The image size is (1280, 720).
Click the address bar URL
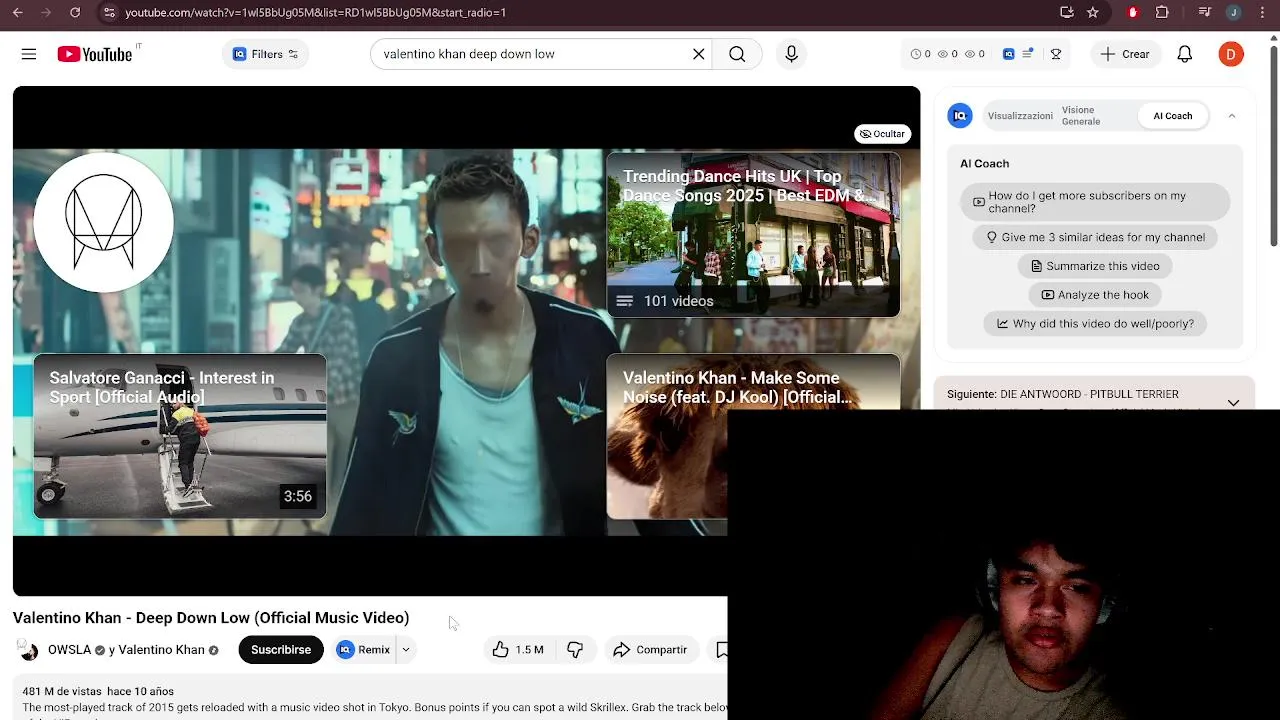point(315,12)
